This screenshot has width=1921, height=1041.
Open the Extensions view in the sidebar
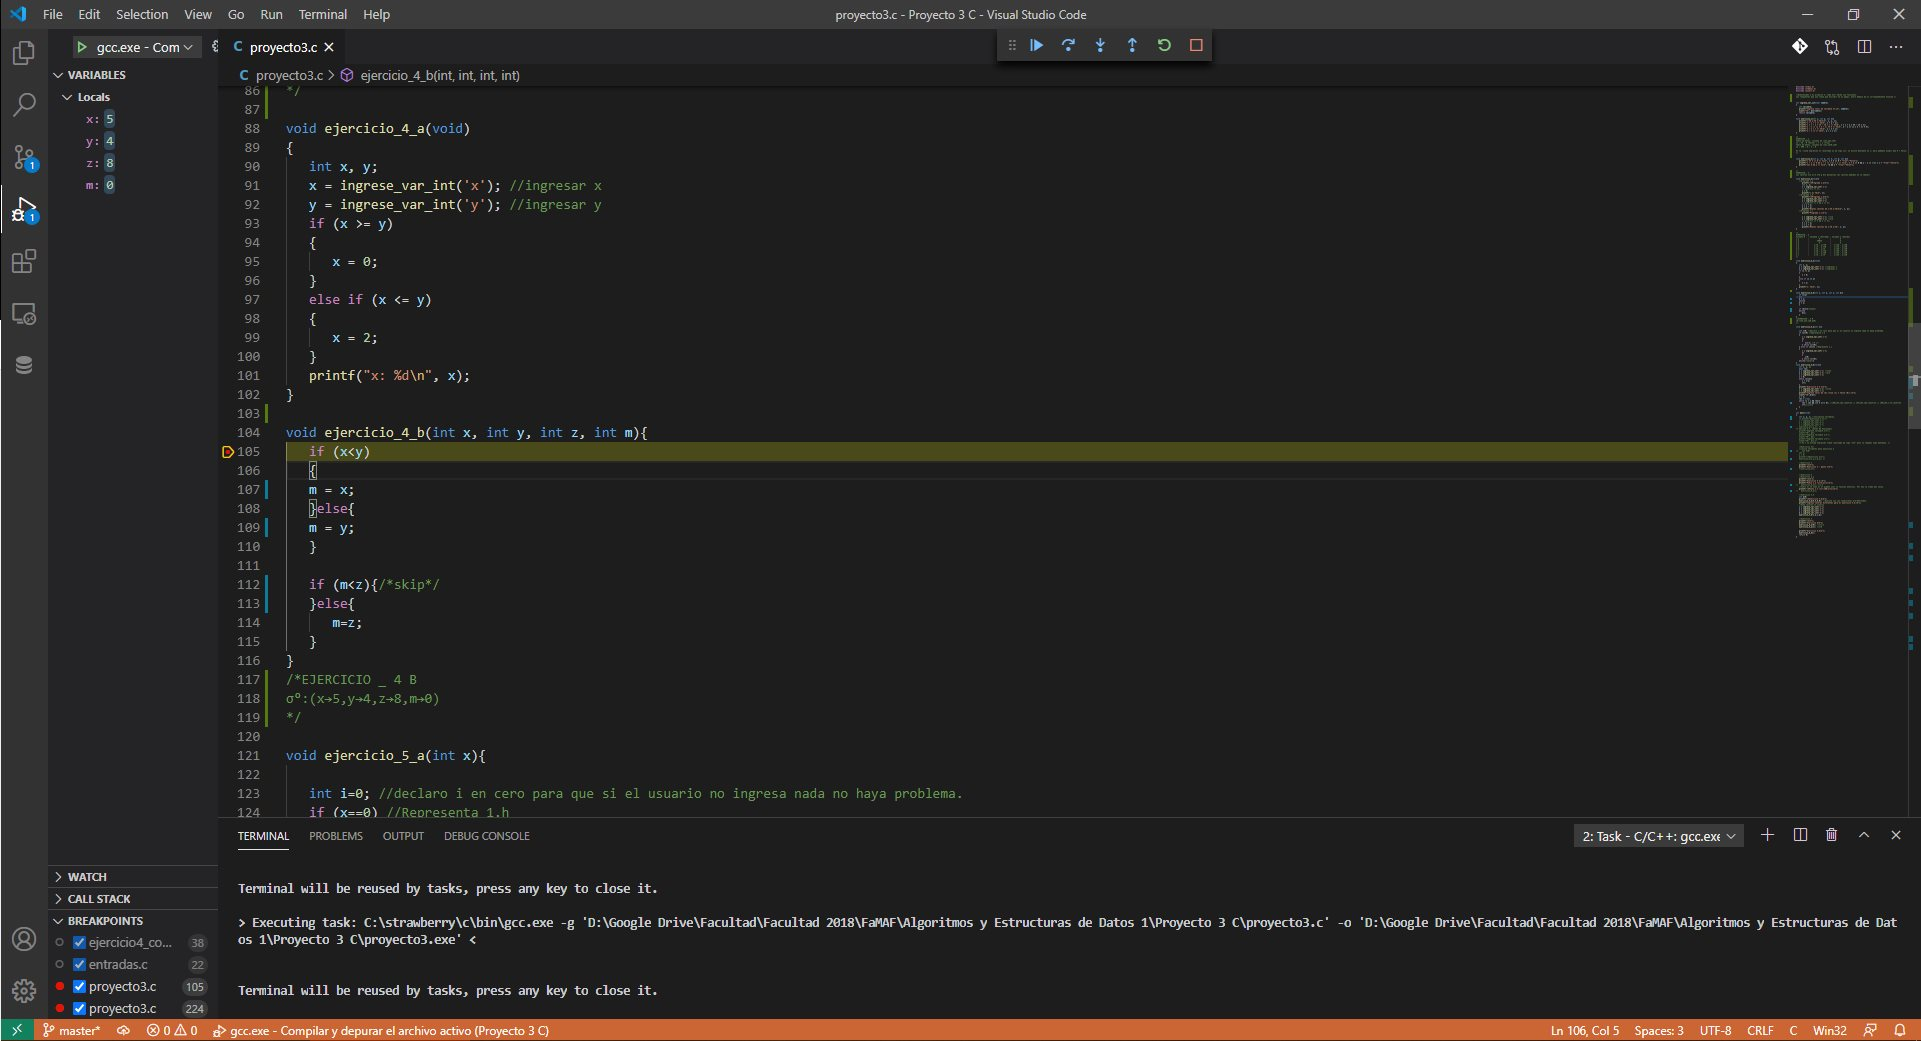24,262
